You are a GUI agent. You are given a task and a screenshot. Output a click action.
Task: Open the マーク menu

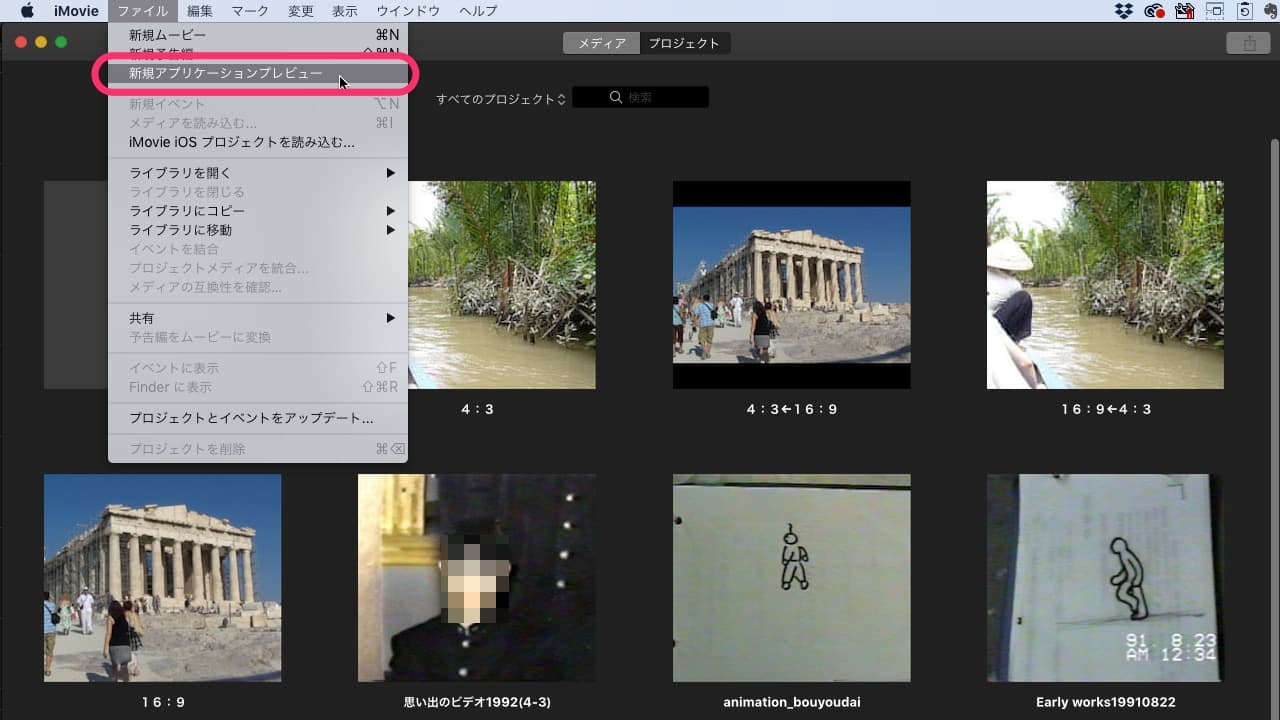[x=250, y=11]
